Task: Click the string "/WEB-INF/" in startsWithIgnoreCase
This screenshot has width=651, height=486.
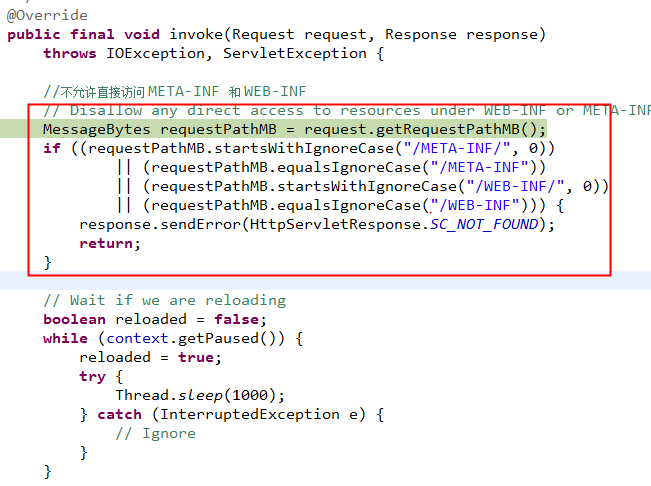Action: pyautogui.click(x=515, y=186)
